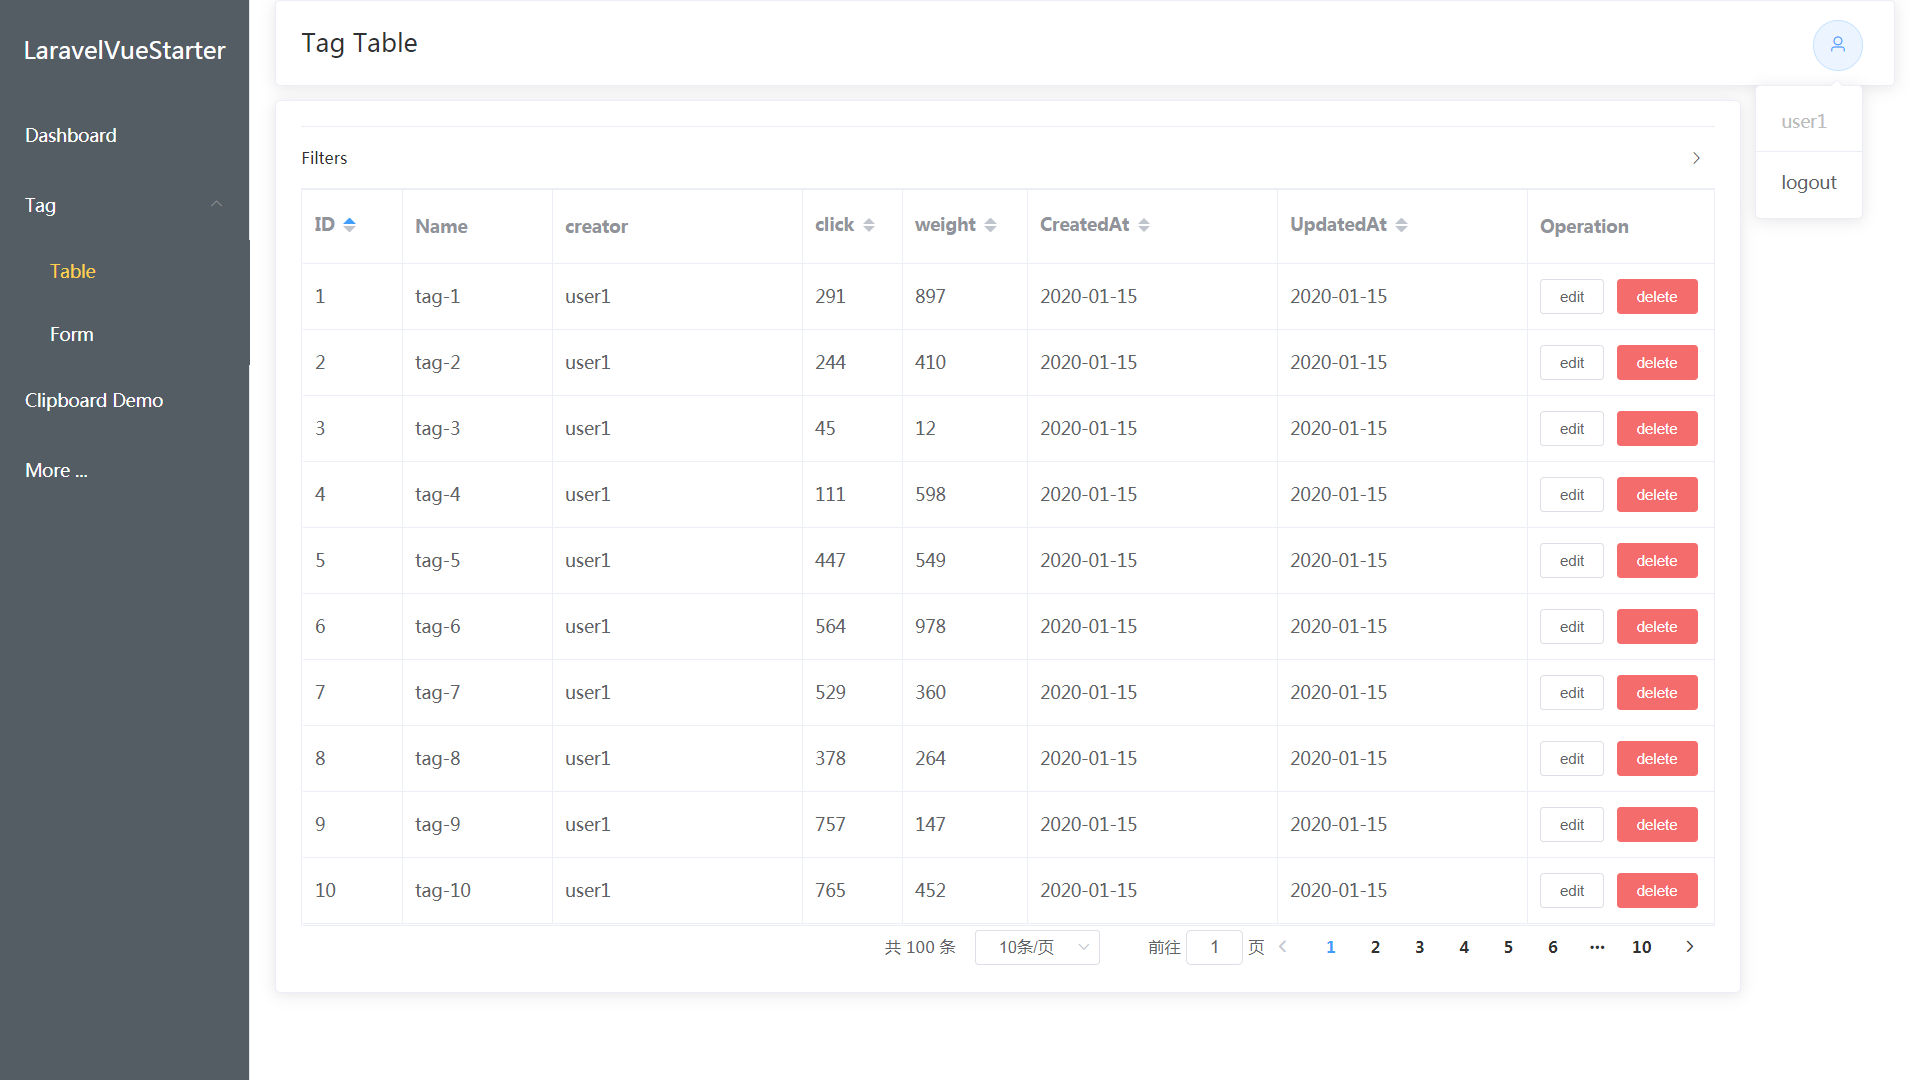This screenshot has height=1080, width=1920.
Task: Select Form in the Tag submenu
Action: pyautogui.click(x=72, y=334)
